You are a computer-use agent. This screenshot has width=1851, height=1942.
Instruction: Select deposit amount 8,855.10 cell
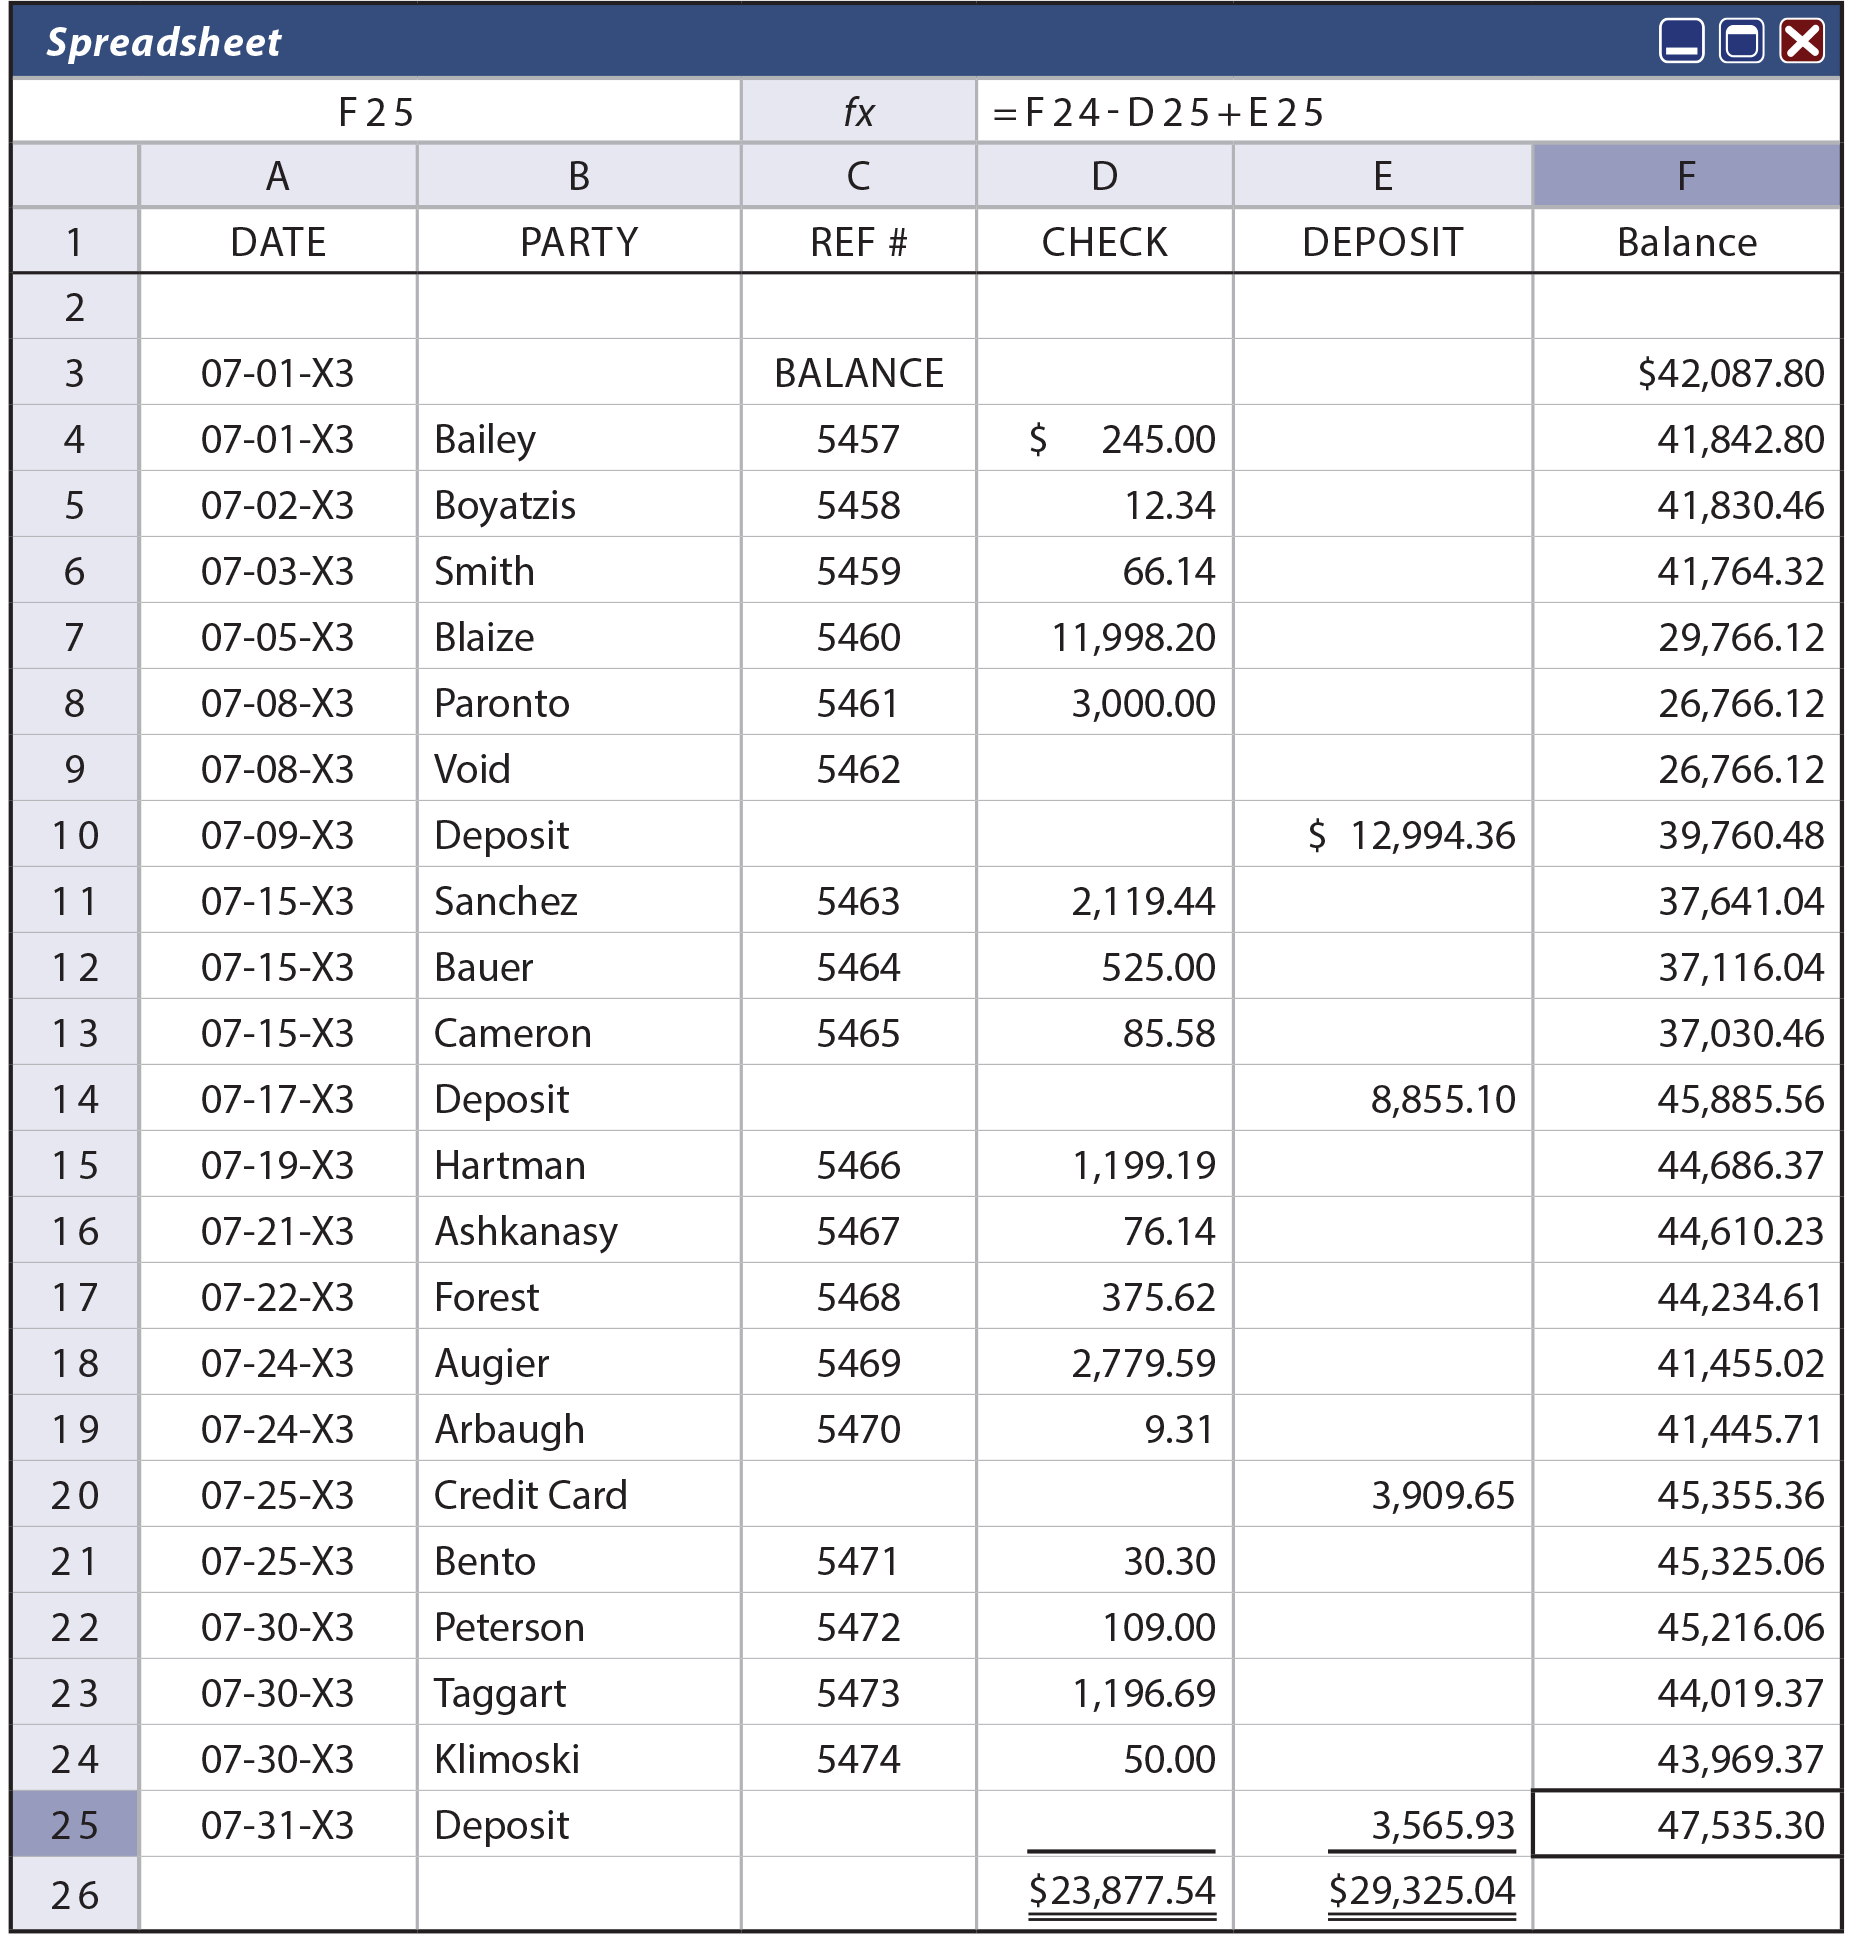point(1383,1098)
